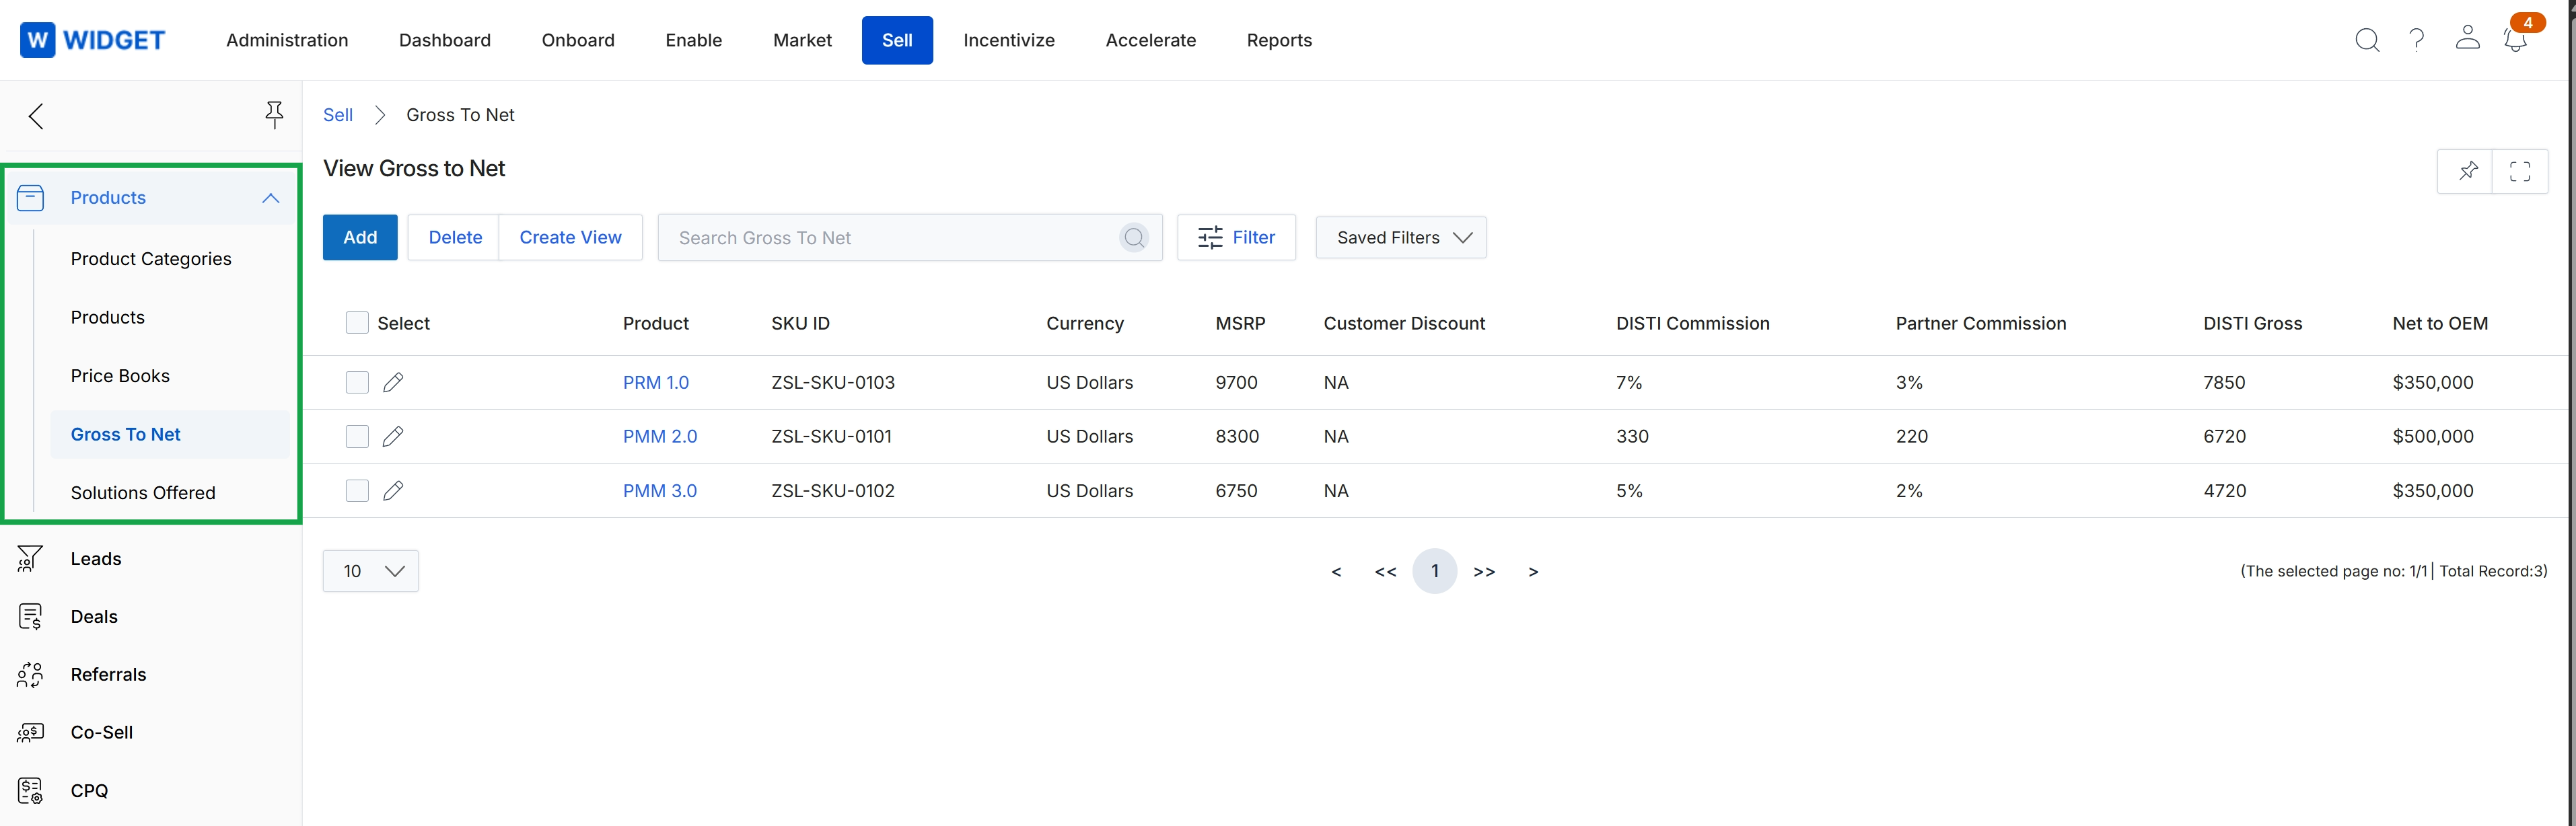Click the Products box icon in the sidebar
This screenshot has height=826, width=2576.
[x=31, y=198]
